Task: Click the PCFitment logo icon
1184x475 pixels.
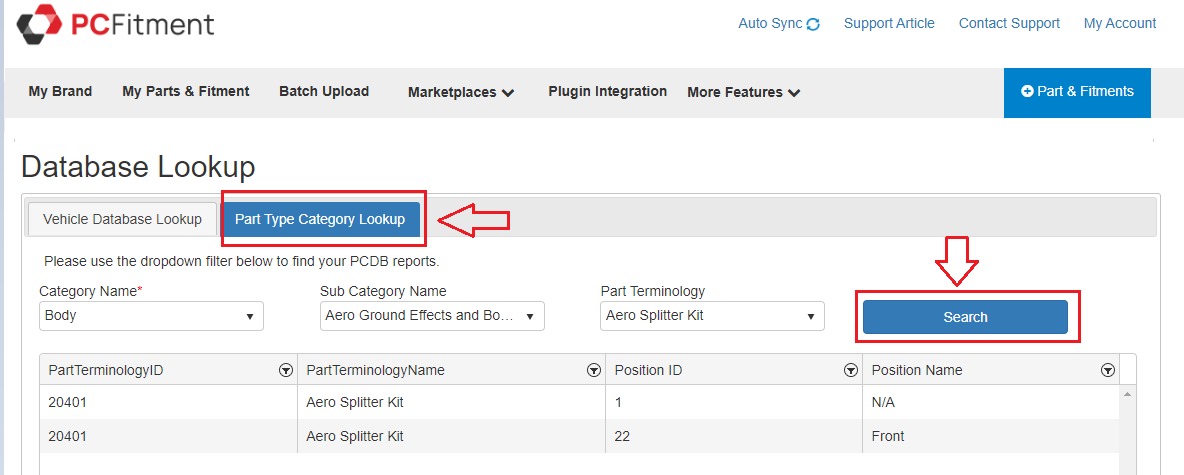Action: [x=38, y=24]
